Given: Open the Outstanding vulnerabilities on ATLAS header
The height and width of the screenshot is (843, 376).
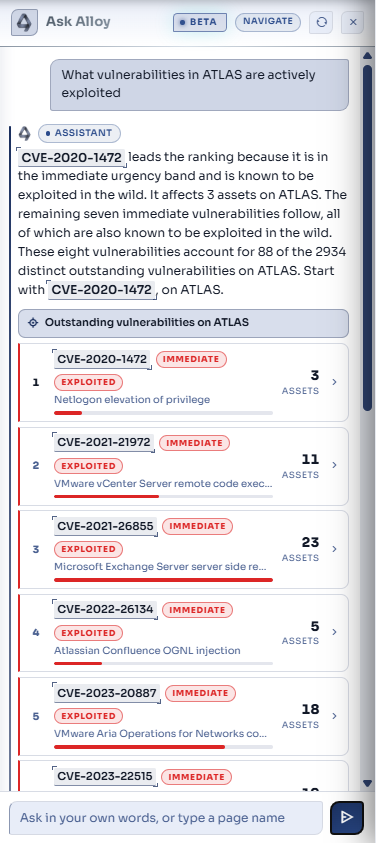Looking at the screenshot, I should 183,323.
